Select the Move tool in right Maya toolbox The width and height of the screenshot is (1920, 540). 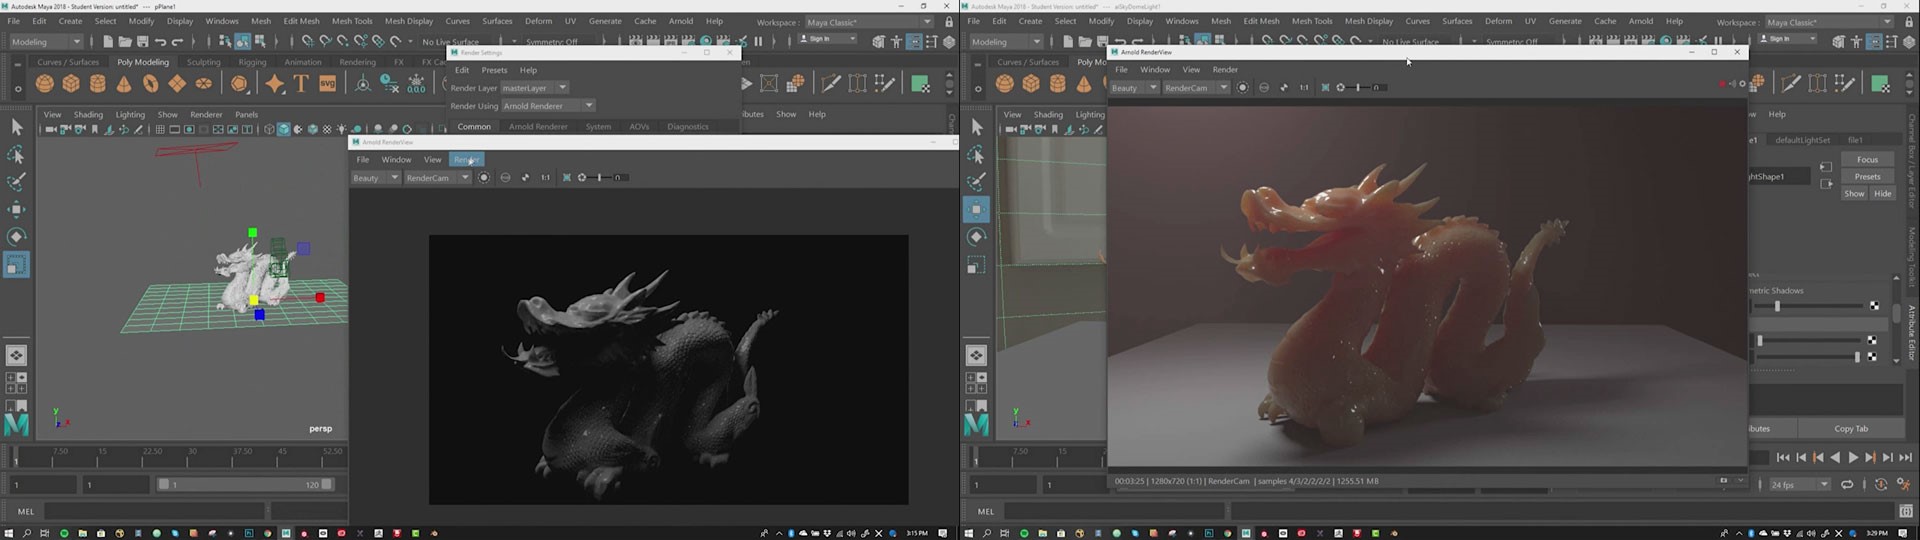click(976, 209)
